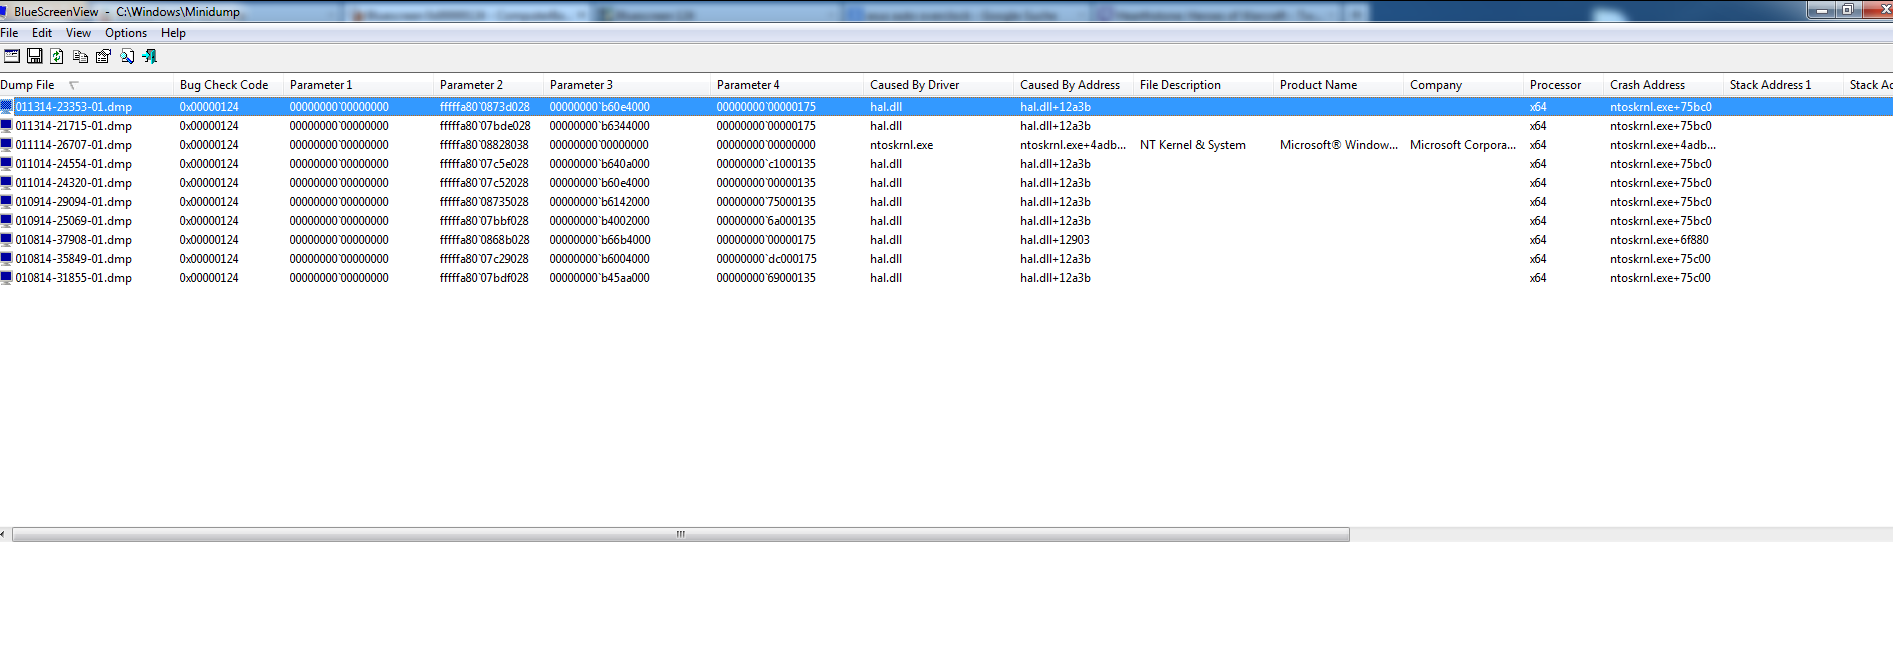Sort by Company column header

[1463, 85]
